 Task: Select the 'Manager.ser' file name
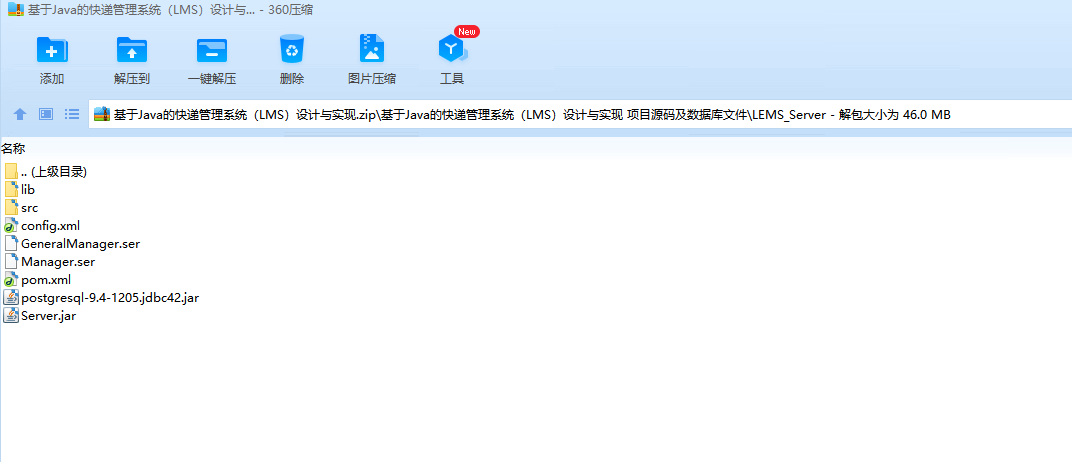(x=58, y=261)
